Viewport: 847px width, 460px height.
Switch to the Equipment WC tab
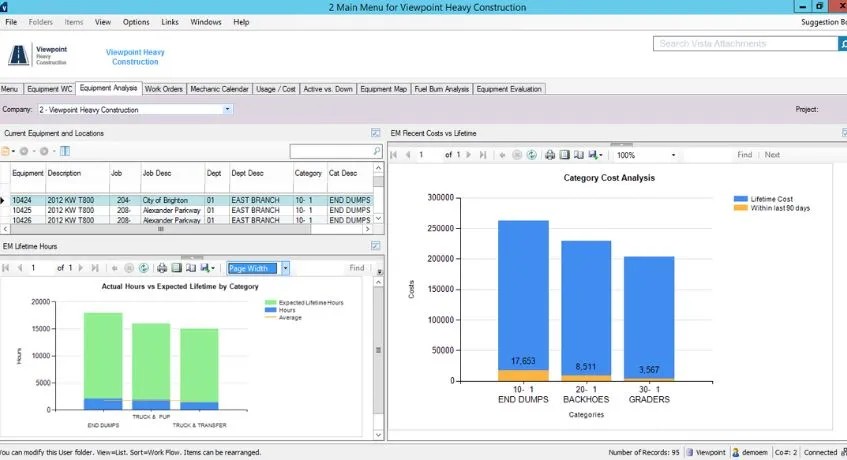(50, 89)
